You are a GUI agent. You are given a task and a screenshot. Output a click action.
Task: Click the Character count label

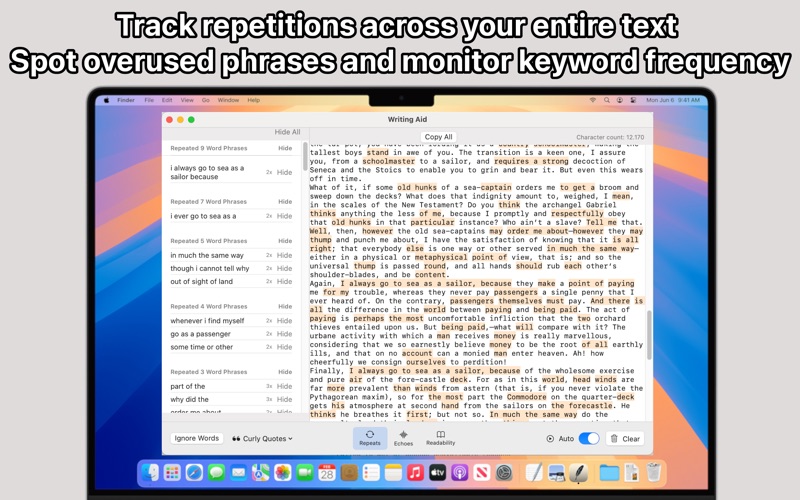pyautogui.click(x=610, y=137)
